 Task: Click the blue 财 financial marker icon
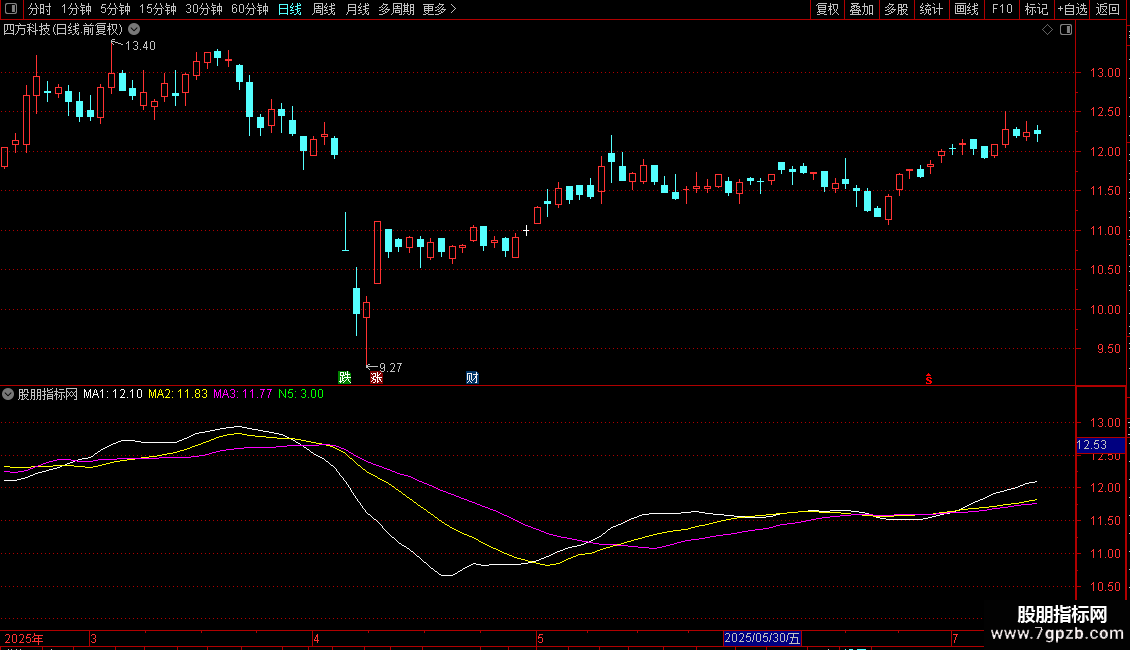(x=472, y=378)
